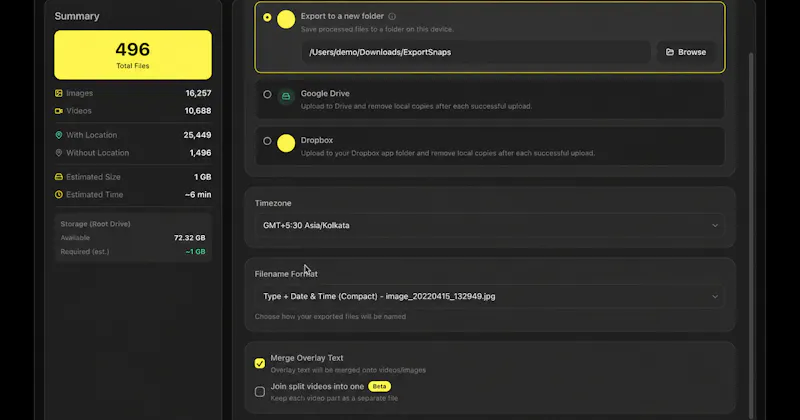Image resolution: width=800 pixels, height=420 pixels.
Task: Select Export to a new folder radio
Action: [x=267, y=17]
